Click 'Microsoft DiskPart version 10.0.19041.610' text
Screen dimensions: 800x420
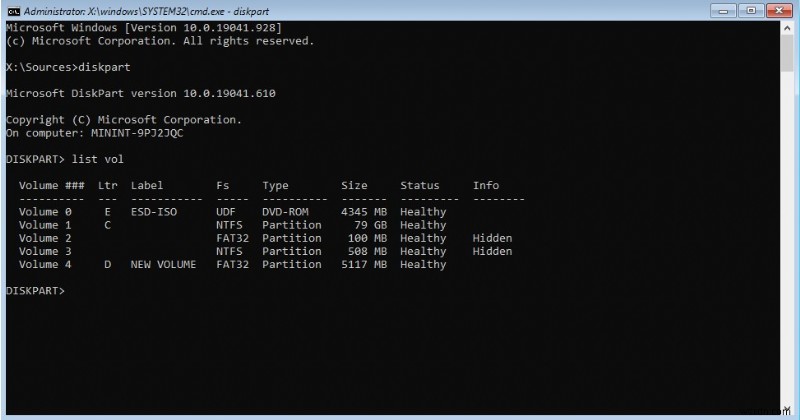coord(141,93)
